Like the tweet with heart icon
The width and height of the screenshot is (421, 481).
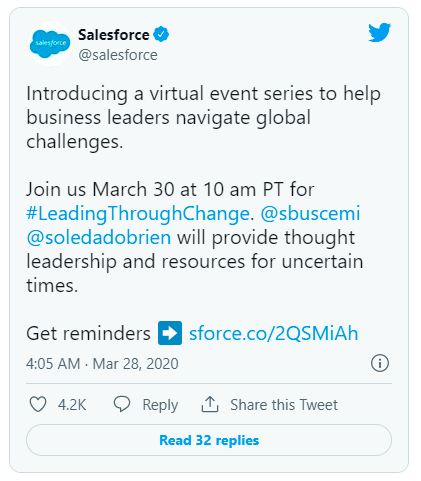coord(38,404)
